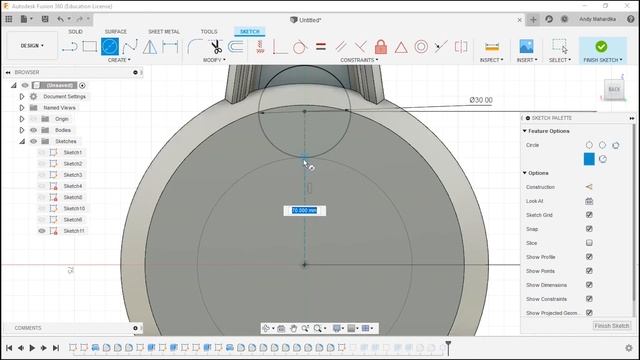The width and height of the screenshot is (640, 360).
Task: Toggle Show Points checkbox
Action: coord(589,271)
